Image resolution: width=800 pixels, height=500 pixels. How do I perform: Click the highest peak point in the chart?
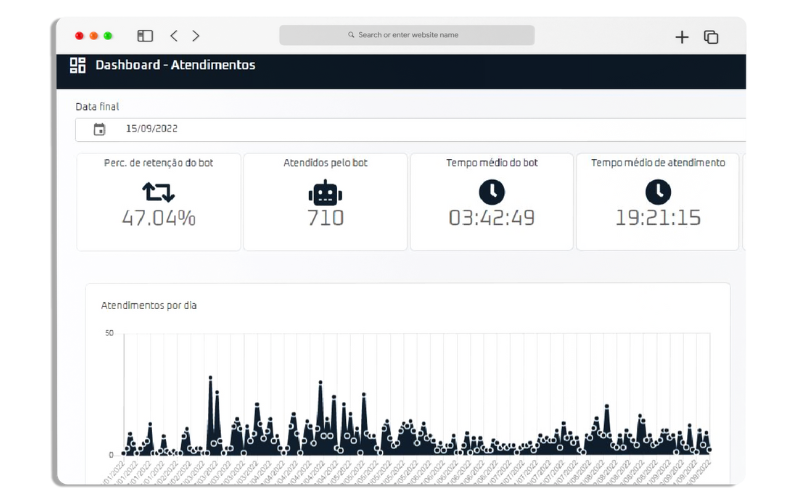210,378
